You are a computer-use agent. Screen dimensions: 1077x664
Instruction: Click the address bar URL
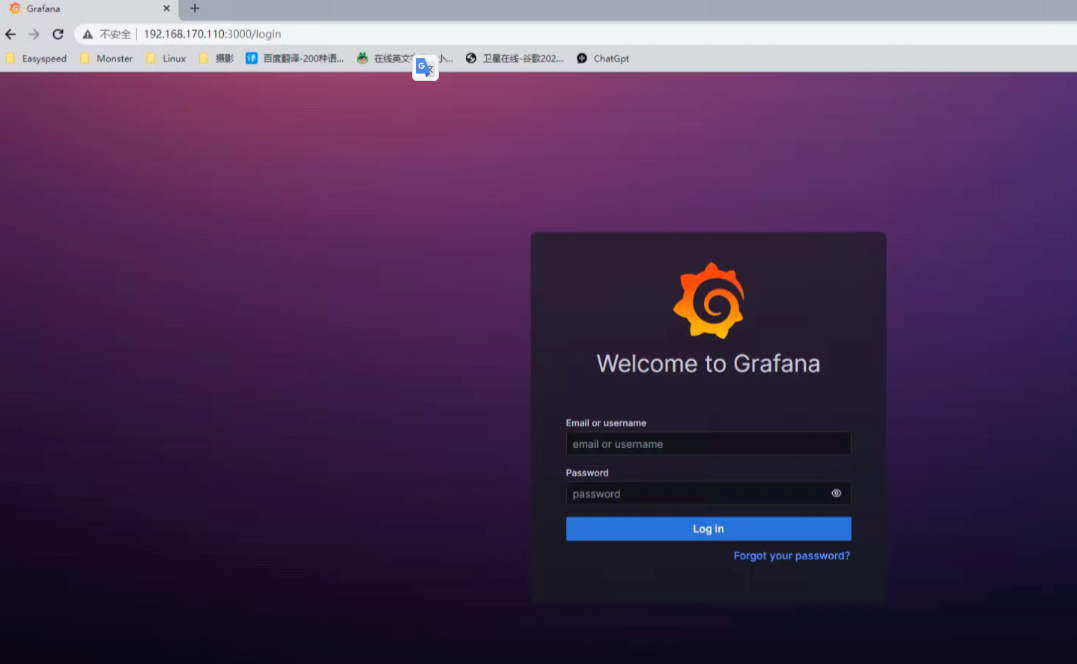point(212,34)
